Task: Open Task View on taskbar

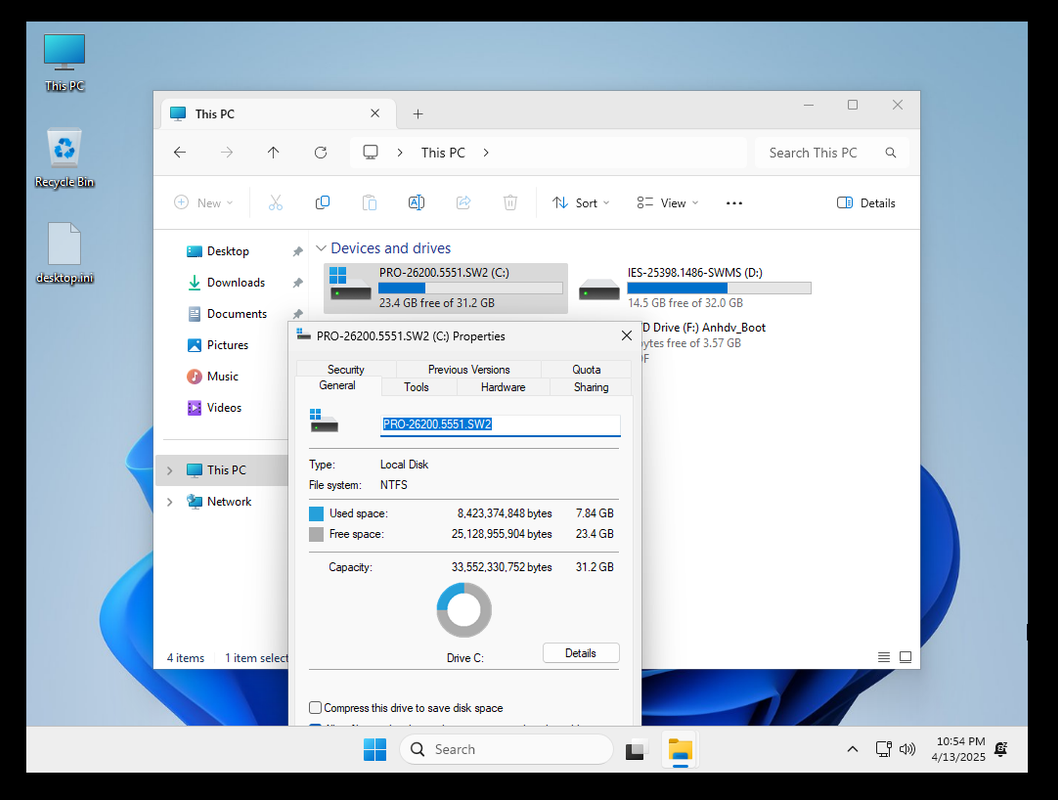Action: point(635,749)
